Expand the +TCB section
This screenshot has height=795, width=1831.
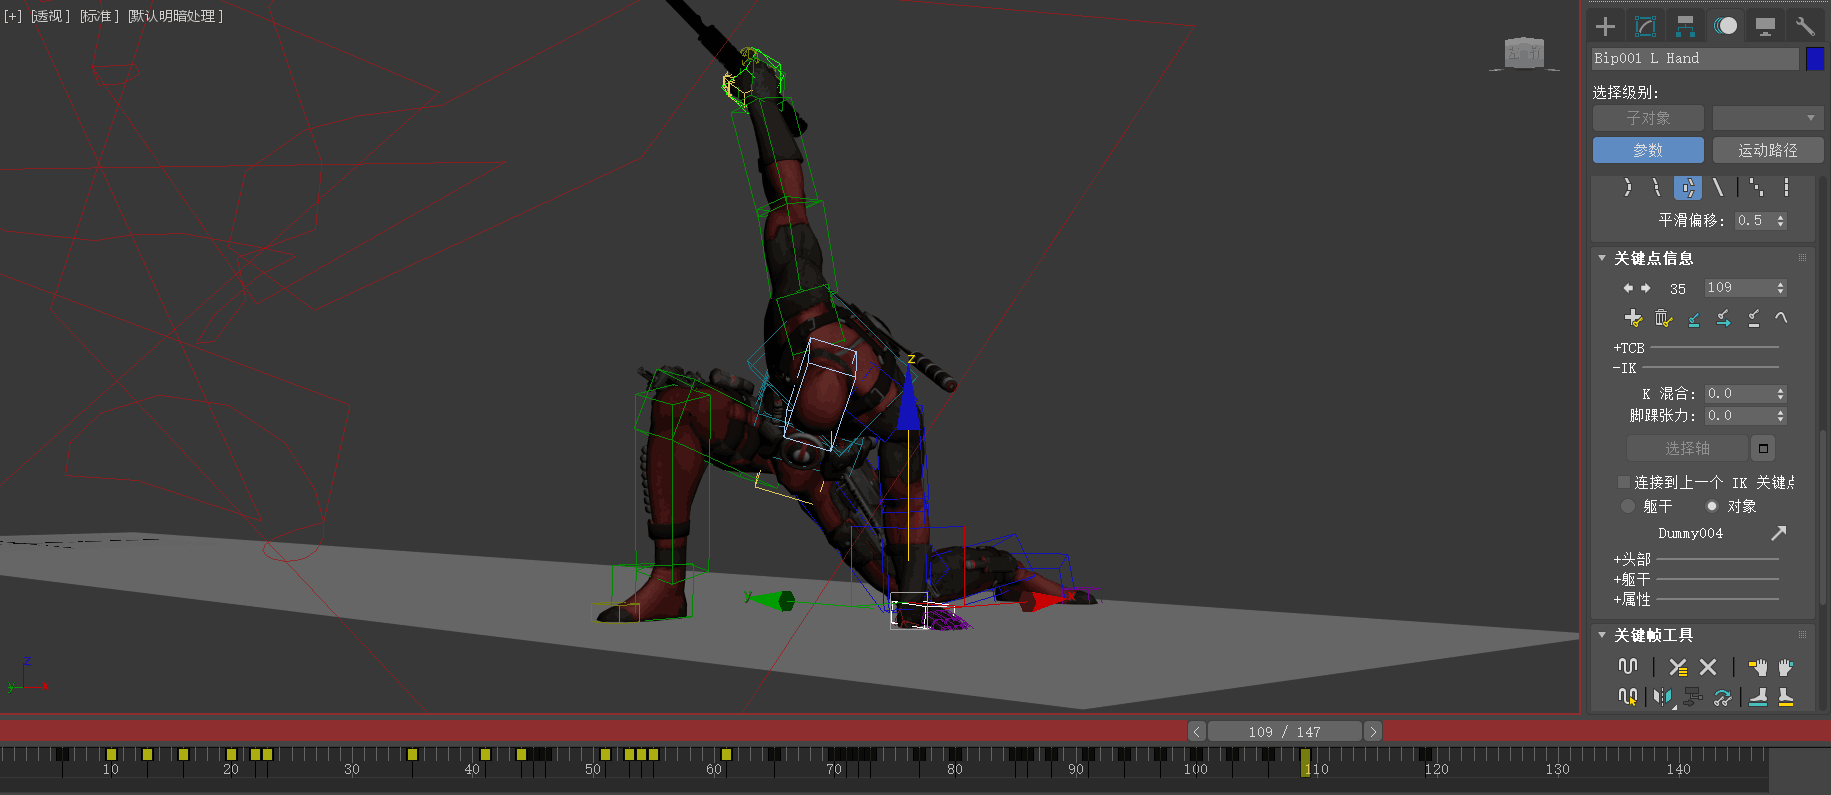(x=1629, y=348)
